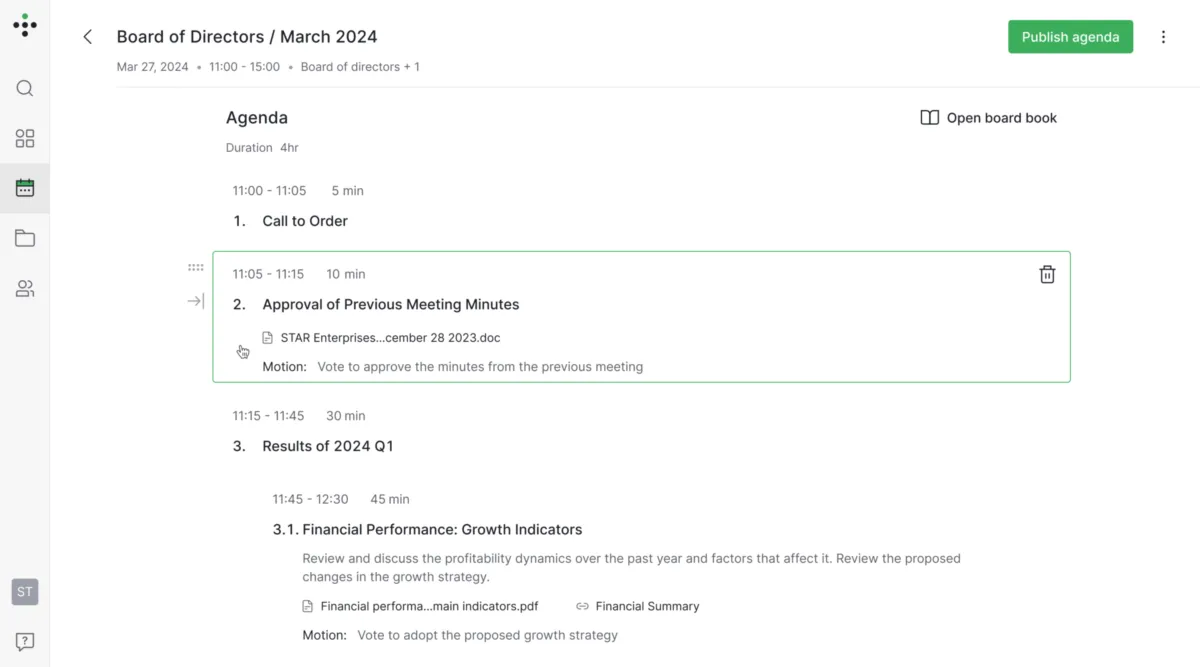Select the Call to Order agenda item
The image size is (1200, 667).
305,221
